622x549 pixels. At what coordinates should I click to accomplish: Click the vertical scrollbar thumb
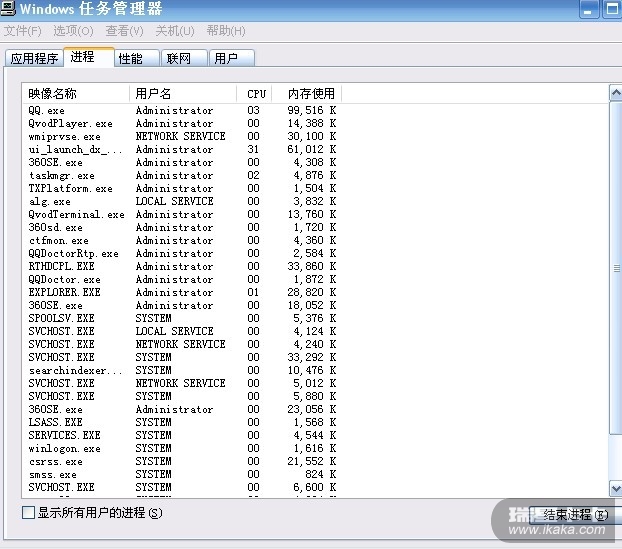pyautogui.click(x=616, y=268)
